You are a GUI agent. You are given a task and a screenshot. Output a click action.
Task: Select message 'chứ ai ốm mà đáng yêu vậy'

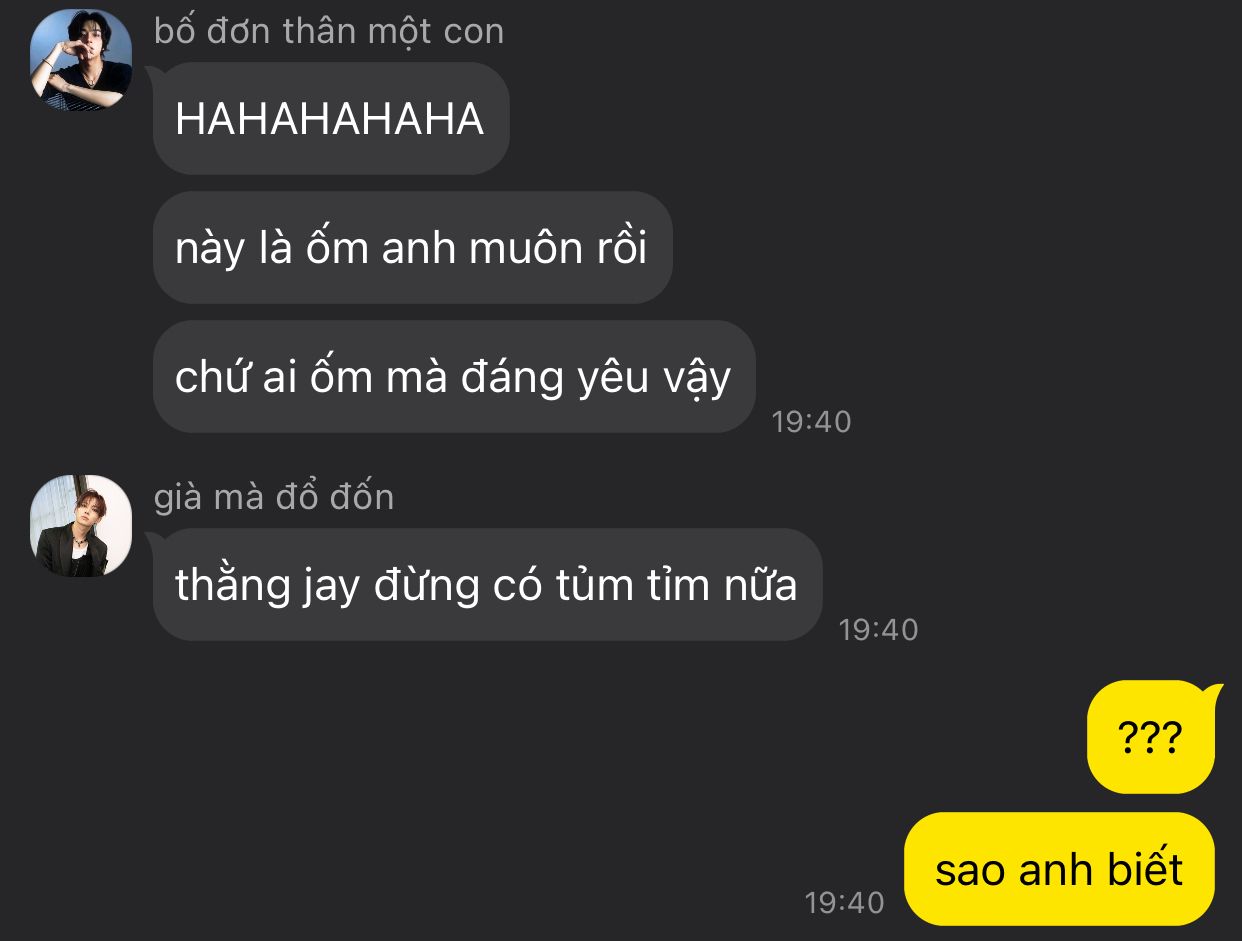454,377
